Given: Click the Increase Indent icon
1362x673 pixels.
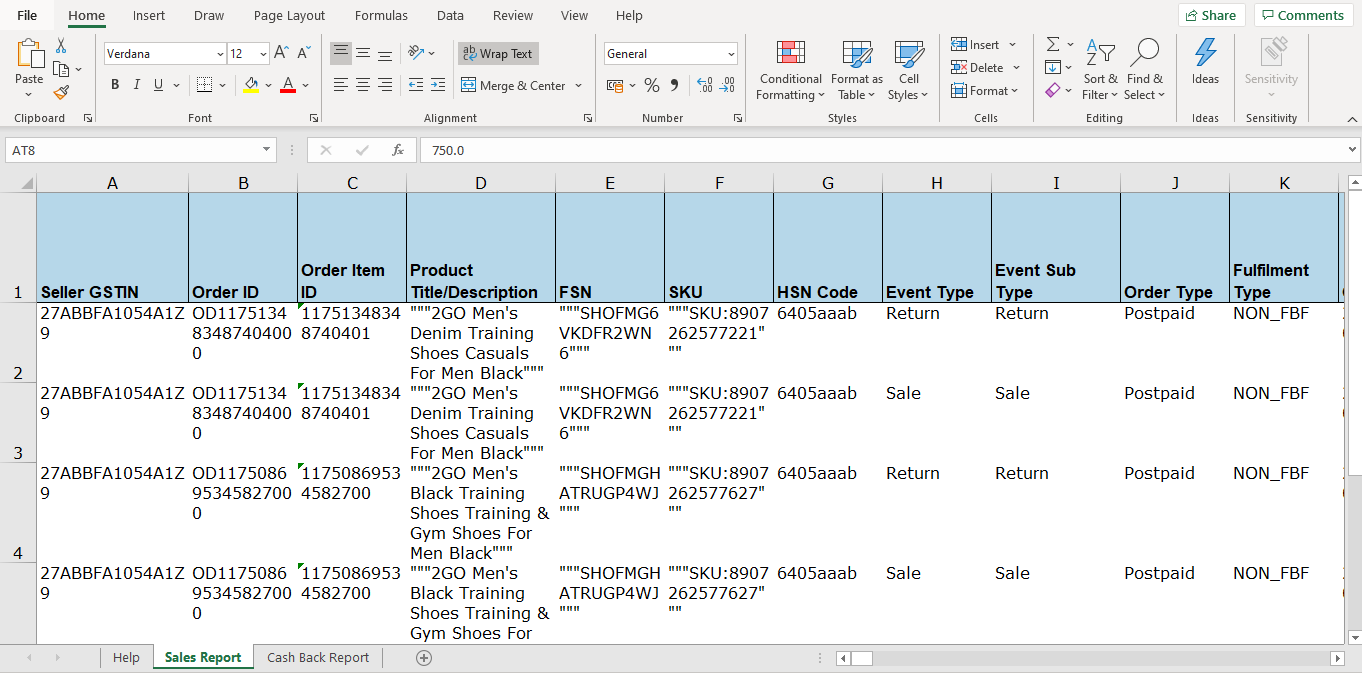Looking at the screenshot, I should [x=438, y=85].
